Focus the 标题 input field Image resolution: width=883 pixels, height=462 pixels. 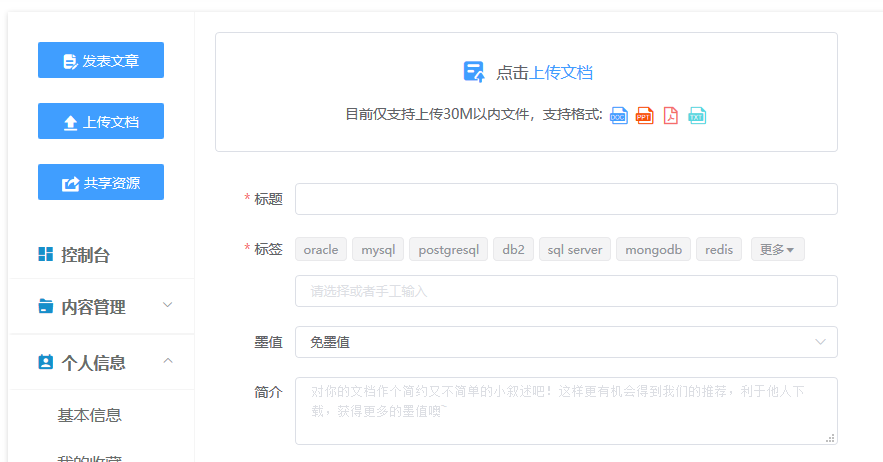566,199
